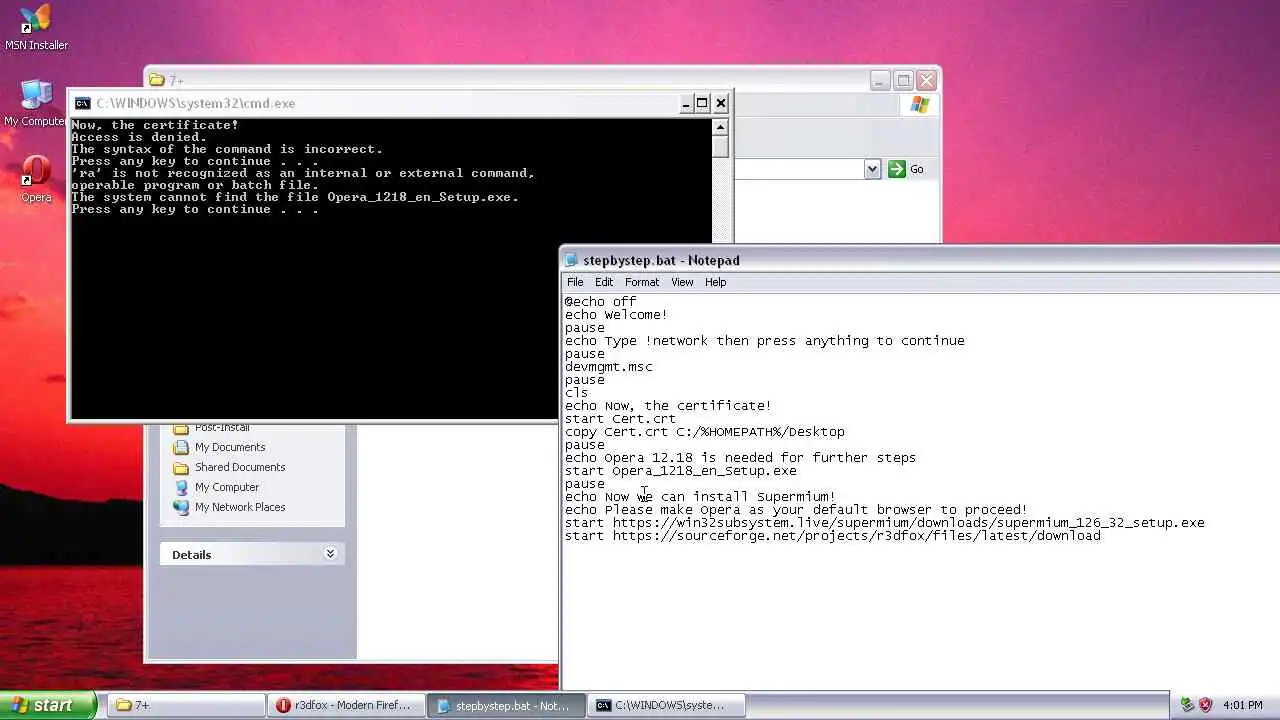Launch the Opera desktop shortcut
The height and width of the screenshot is (720, 1280).
point(36,179)
